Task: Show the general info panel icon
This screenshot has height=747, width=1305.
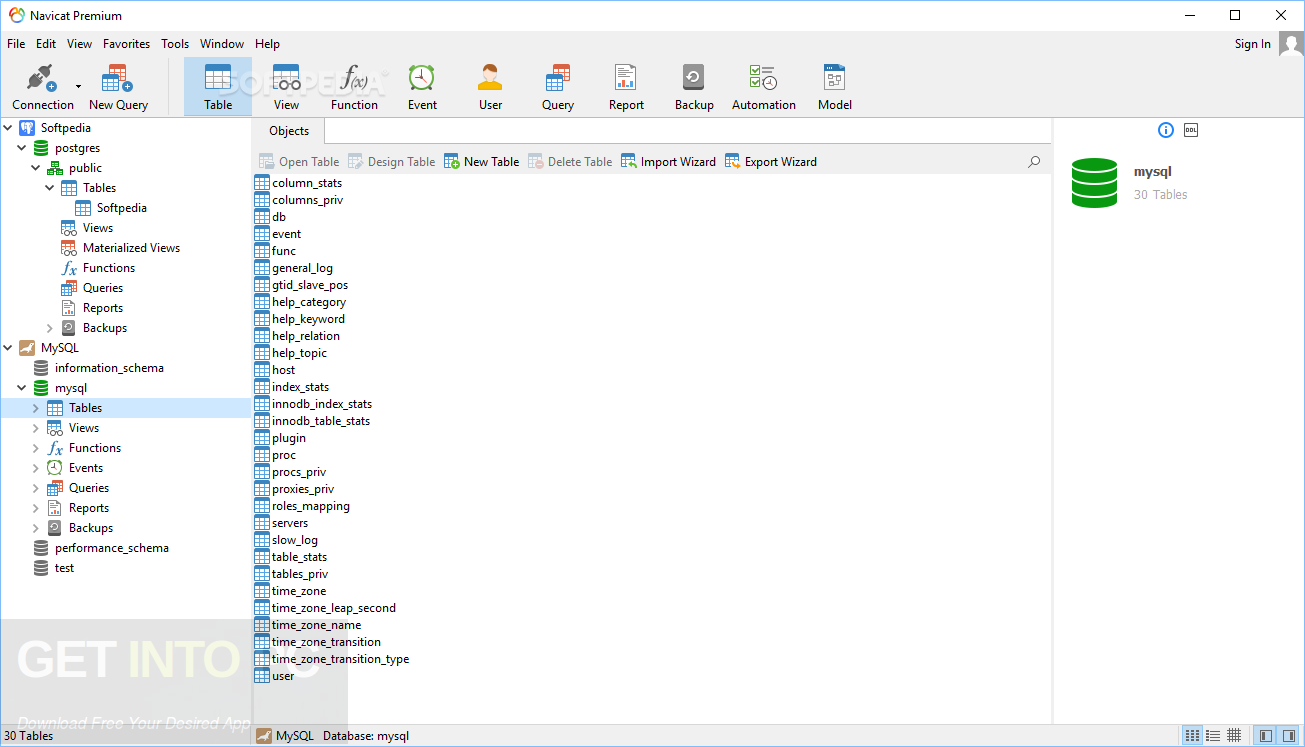Action: [1165, 130]
